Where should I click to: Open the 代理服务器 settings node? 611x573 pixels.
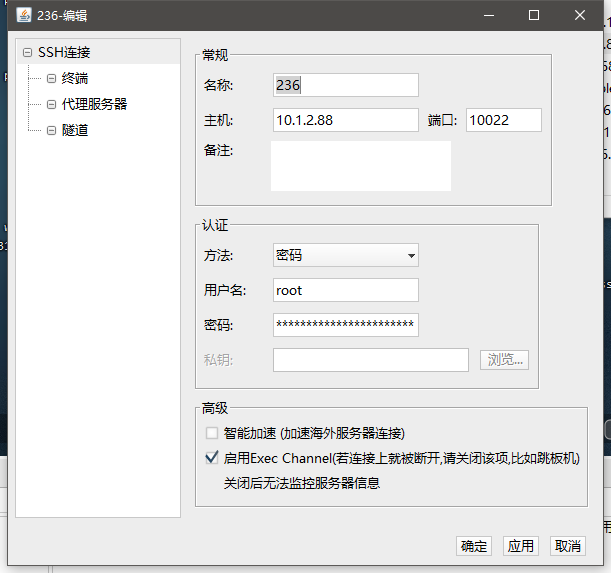pos(94,104)
